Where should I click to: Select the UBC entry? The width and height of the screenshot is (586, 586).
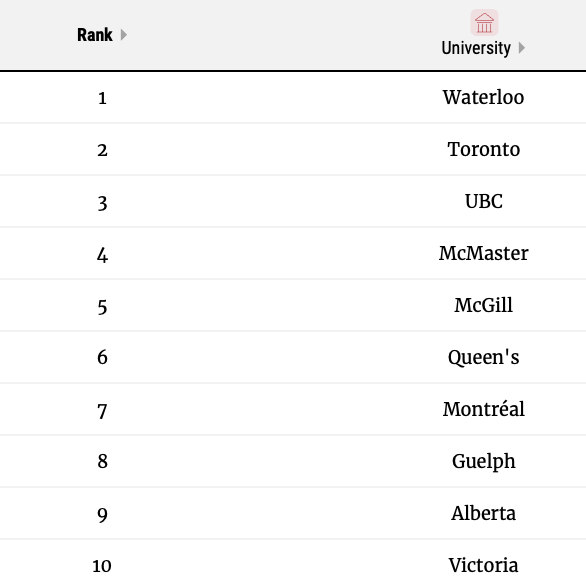point(484,201)
